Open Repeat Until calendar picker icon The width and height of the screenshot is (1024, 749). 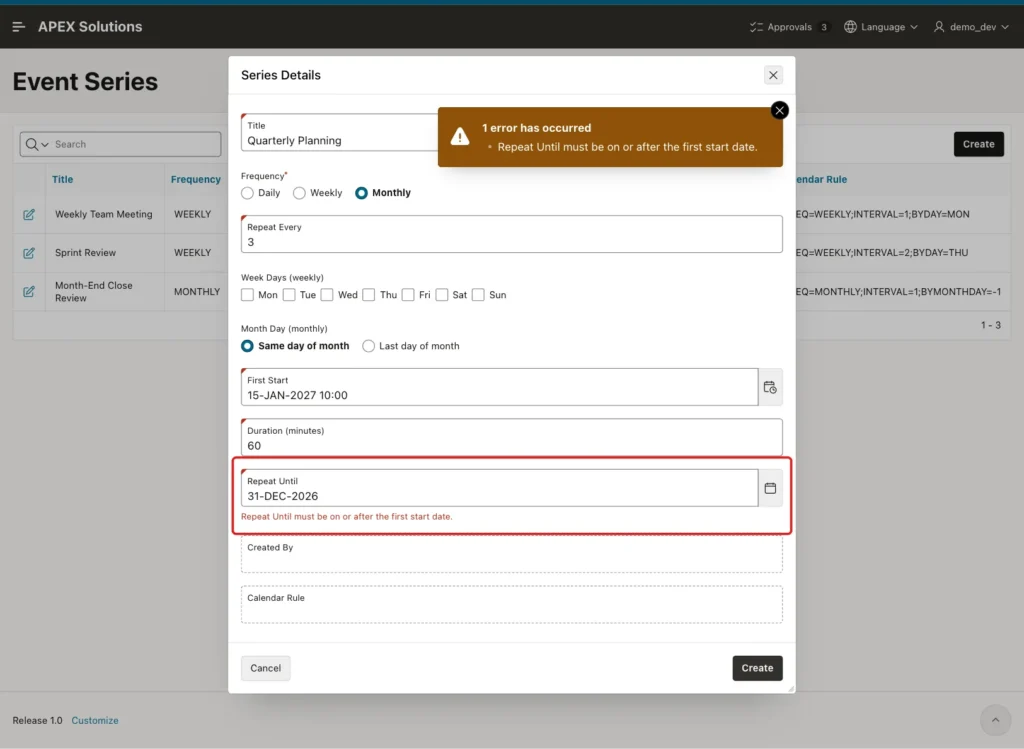pyautogui.click(x=771, y=488)
